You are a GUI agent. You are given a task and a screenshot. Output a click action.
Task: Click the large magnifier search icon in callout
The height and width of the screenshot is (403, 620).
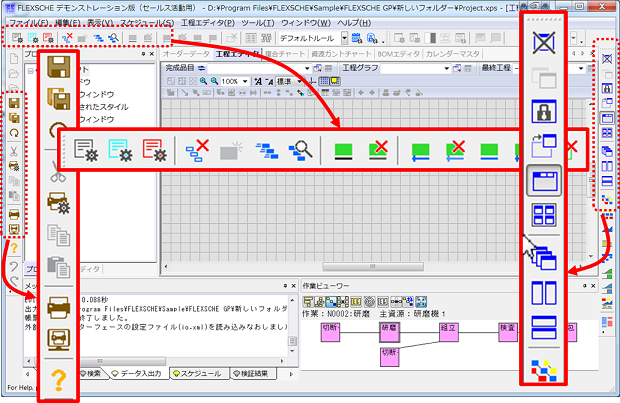301,152
